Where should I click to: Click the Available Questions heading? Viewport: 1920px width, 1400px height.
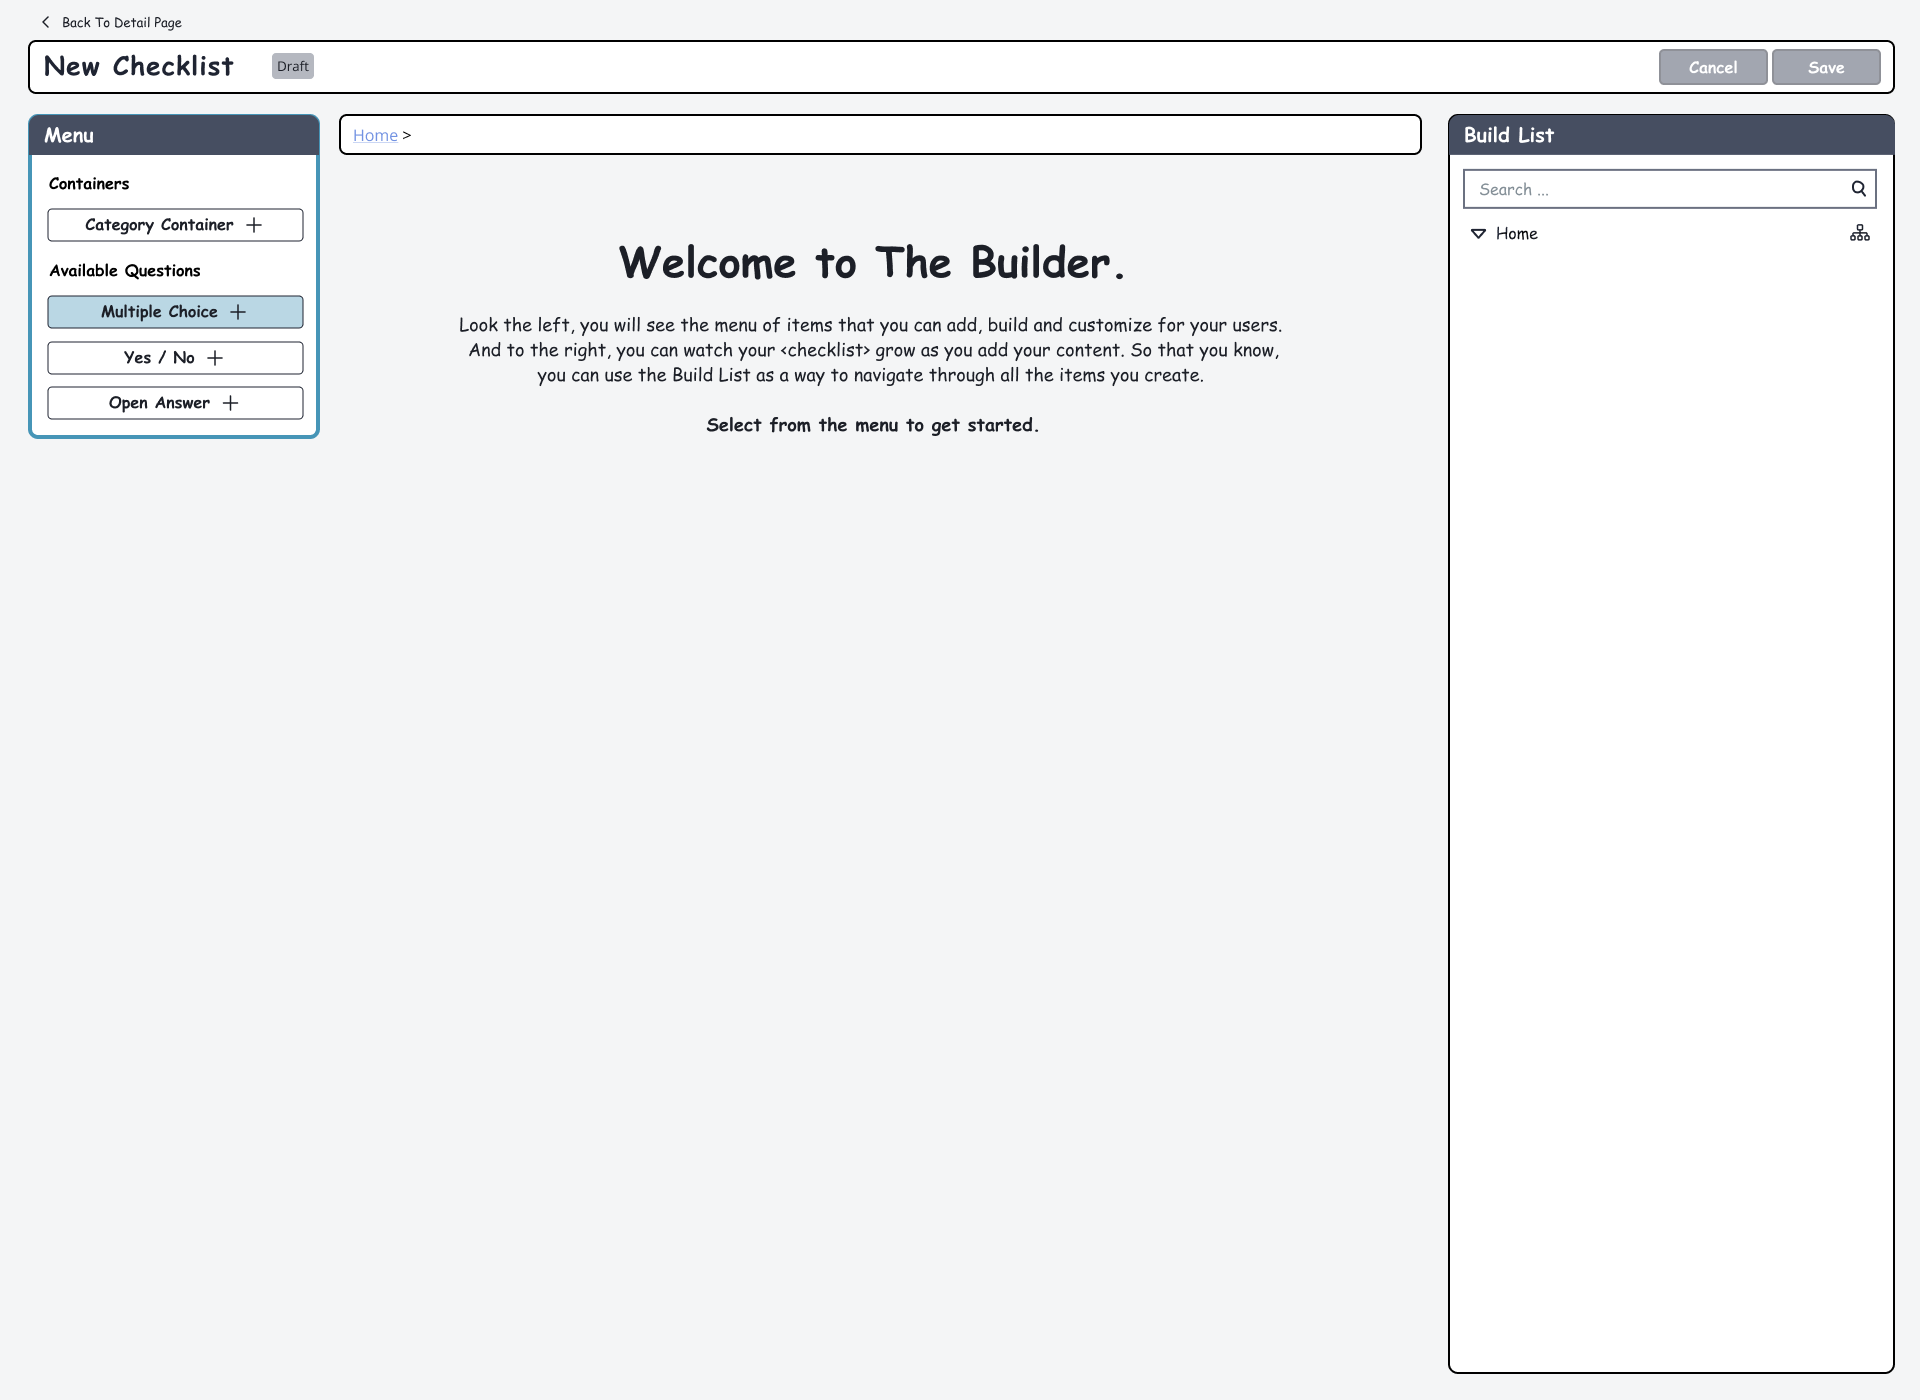[x=125, y=271]
